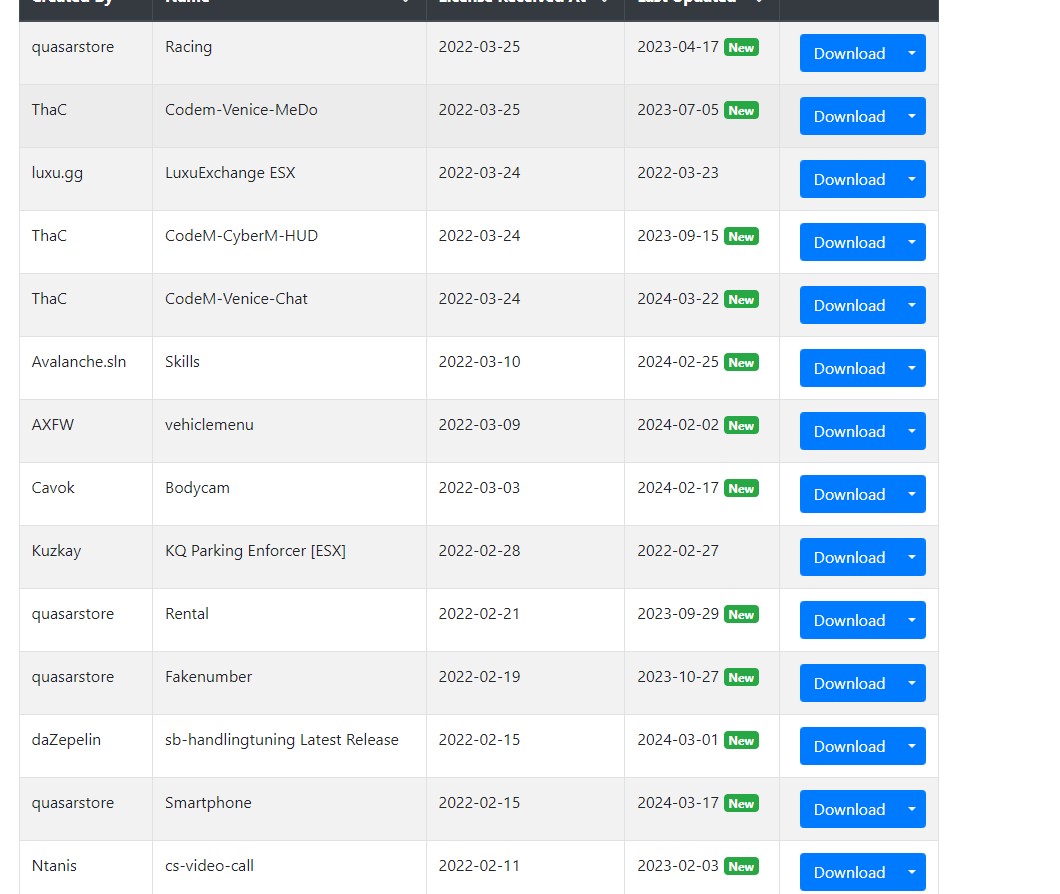Download the cs-video-call resource
The width and height of the screenshot is (1060, 894).
click(849, 872)
